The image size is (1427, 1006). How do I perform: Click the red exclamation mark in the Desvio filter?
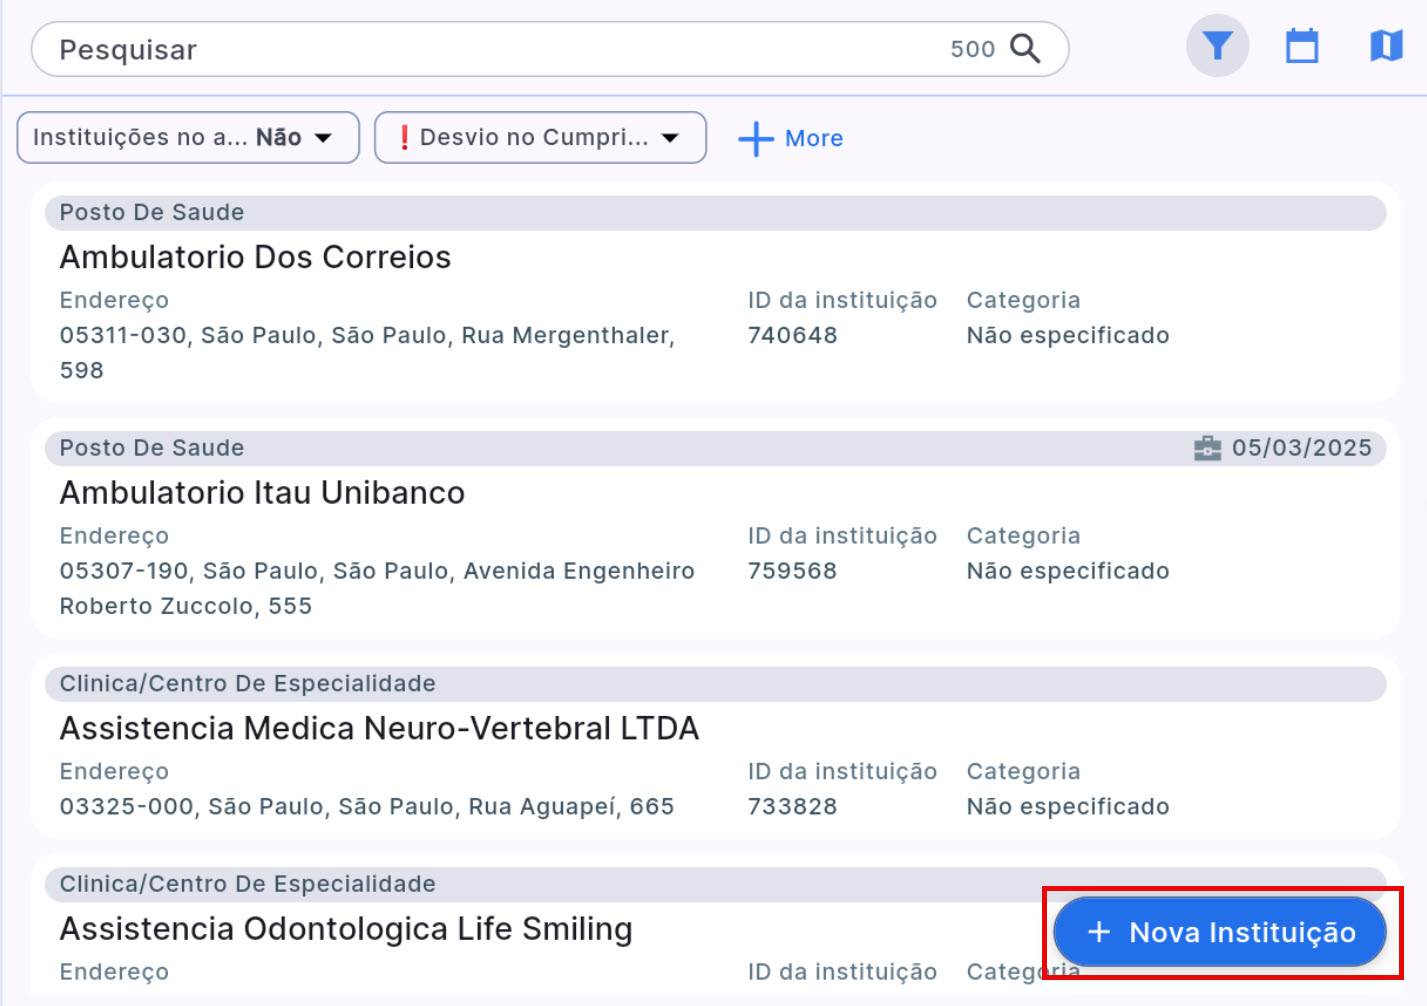404,138
